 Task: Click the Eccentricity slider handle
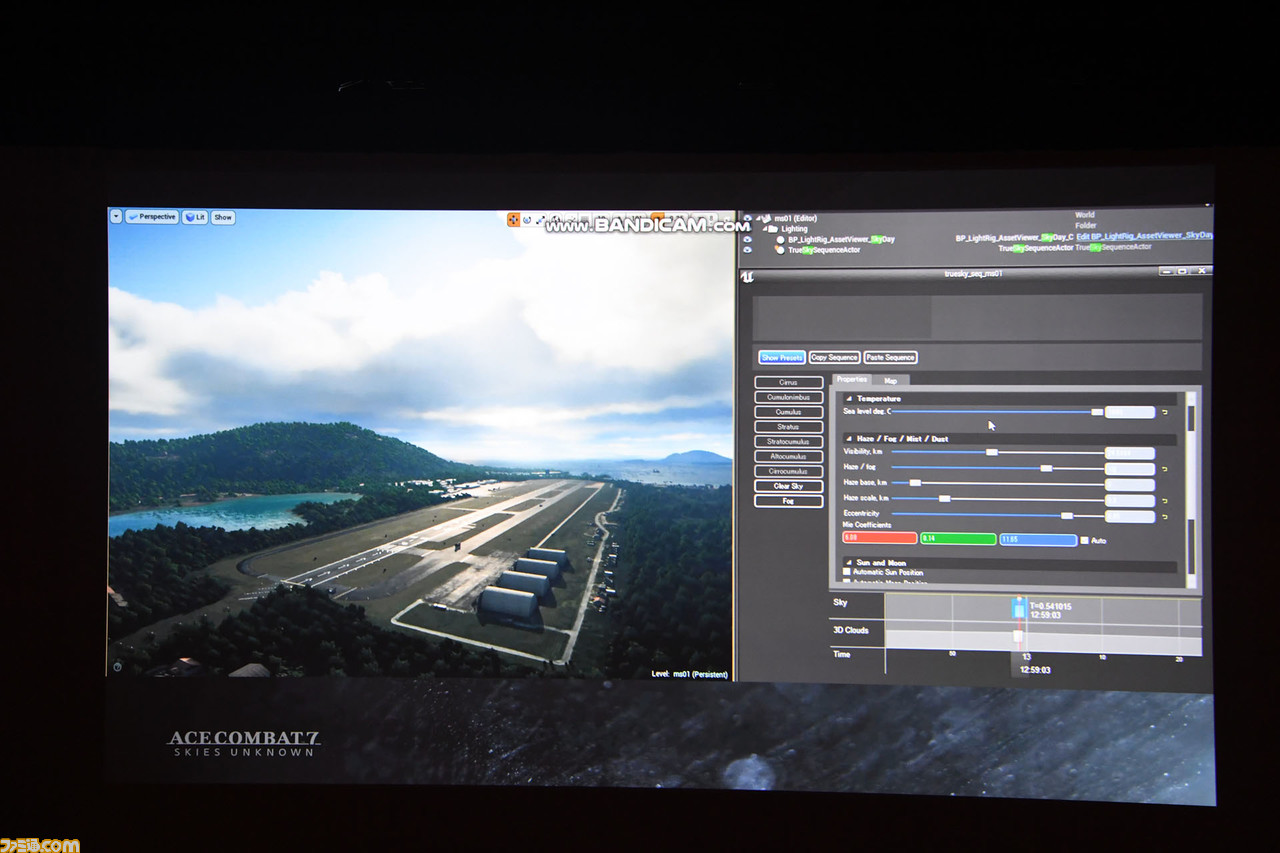coord(1067,515)
